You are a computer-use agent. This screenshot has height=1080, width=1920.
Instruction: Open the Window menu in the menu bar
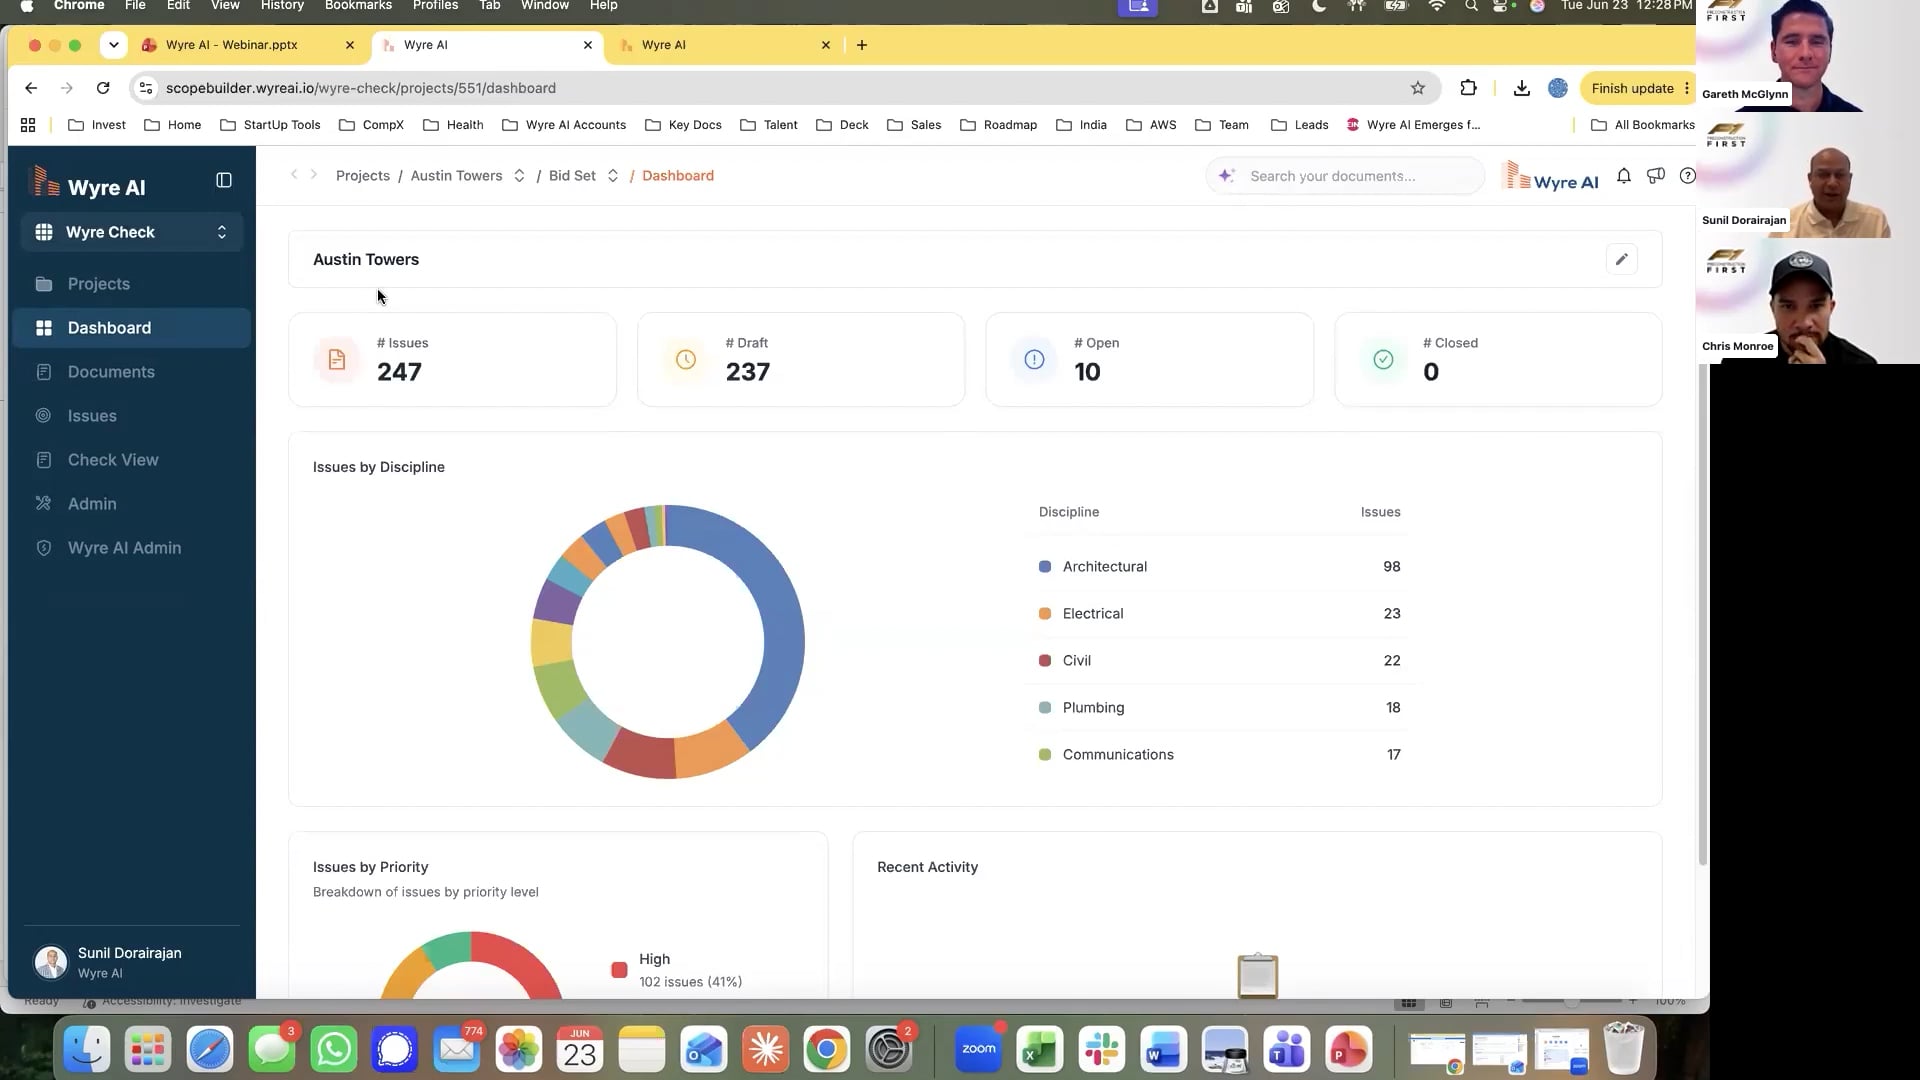[545, 6]
